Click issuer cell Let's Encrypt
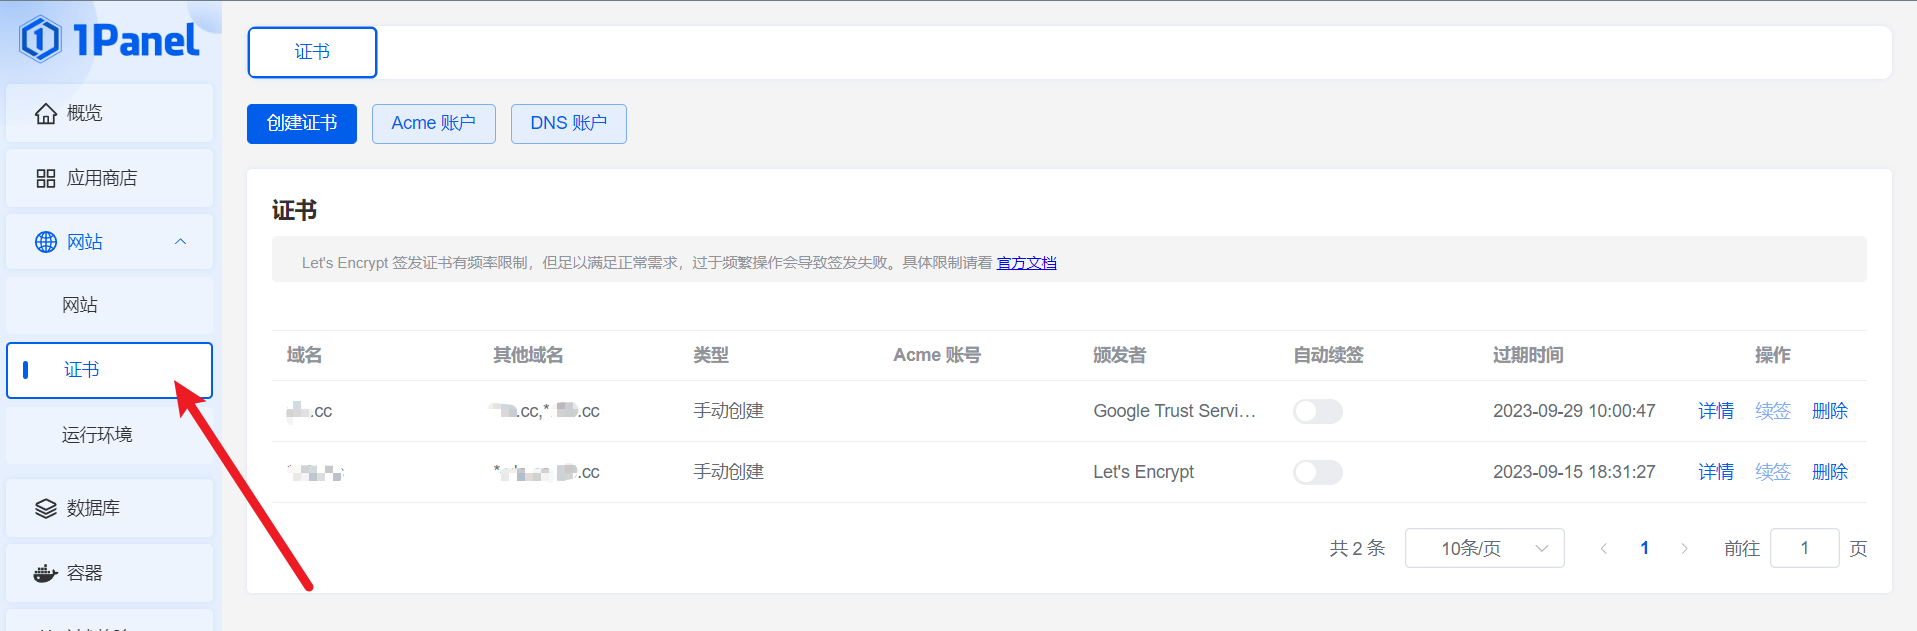This screenshot has height=631, width=1917. 1143,472
